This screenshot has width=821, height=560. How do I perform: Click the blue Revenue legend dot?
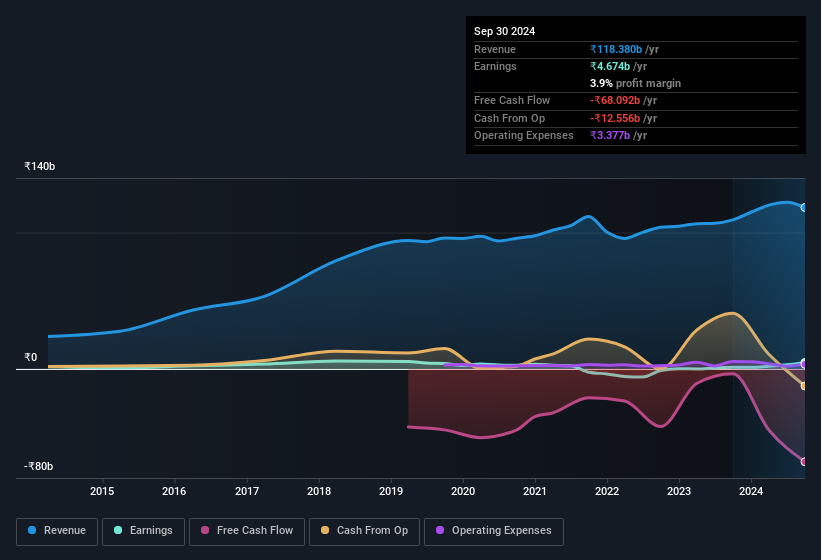[x=33, y=531]
